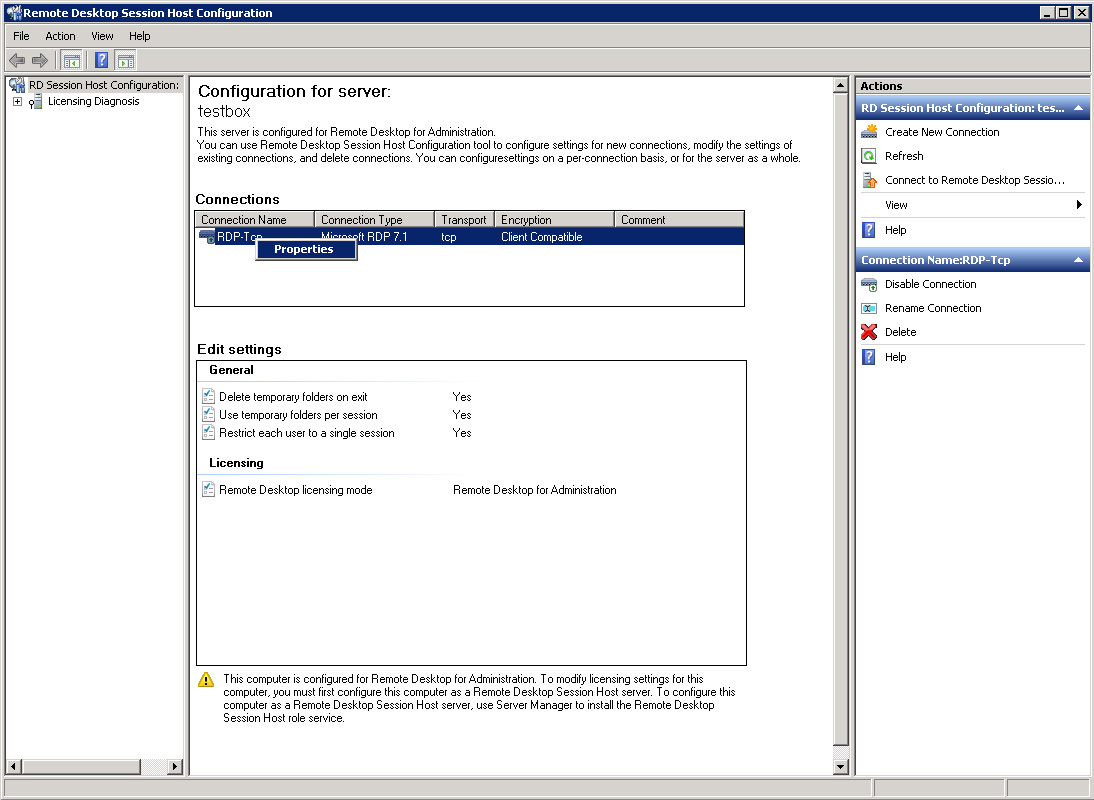Image resolution: width=1094 pixels, height=800 pixels.
Task: Sort by Transport column header
Action: coord(465,220)
